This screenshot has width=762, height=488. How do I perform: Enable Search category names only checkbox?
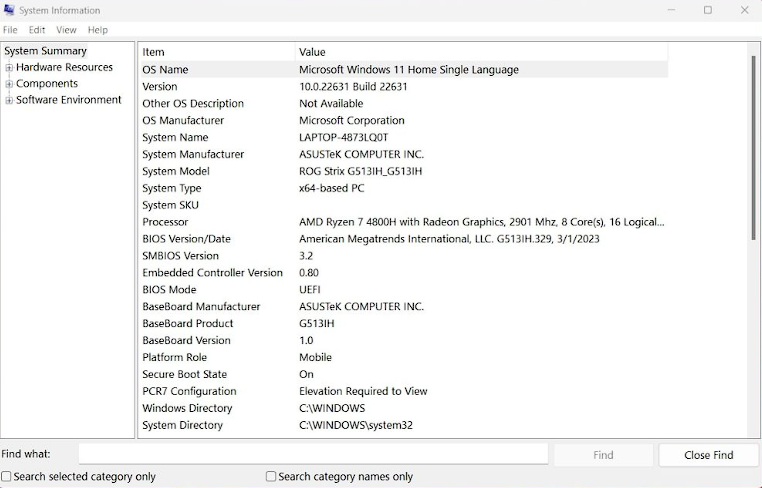pos(271,476)
